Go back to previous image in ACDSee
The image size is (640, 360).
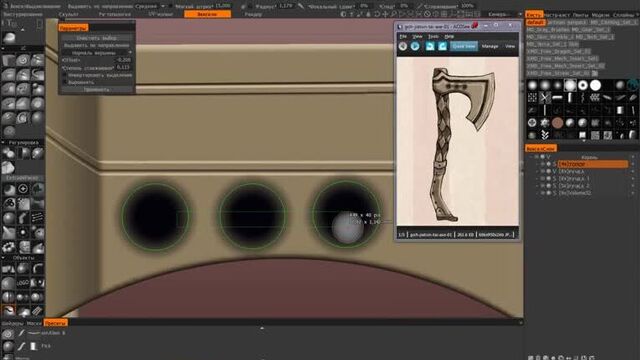pyautogui.click(x=403, y=46)
